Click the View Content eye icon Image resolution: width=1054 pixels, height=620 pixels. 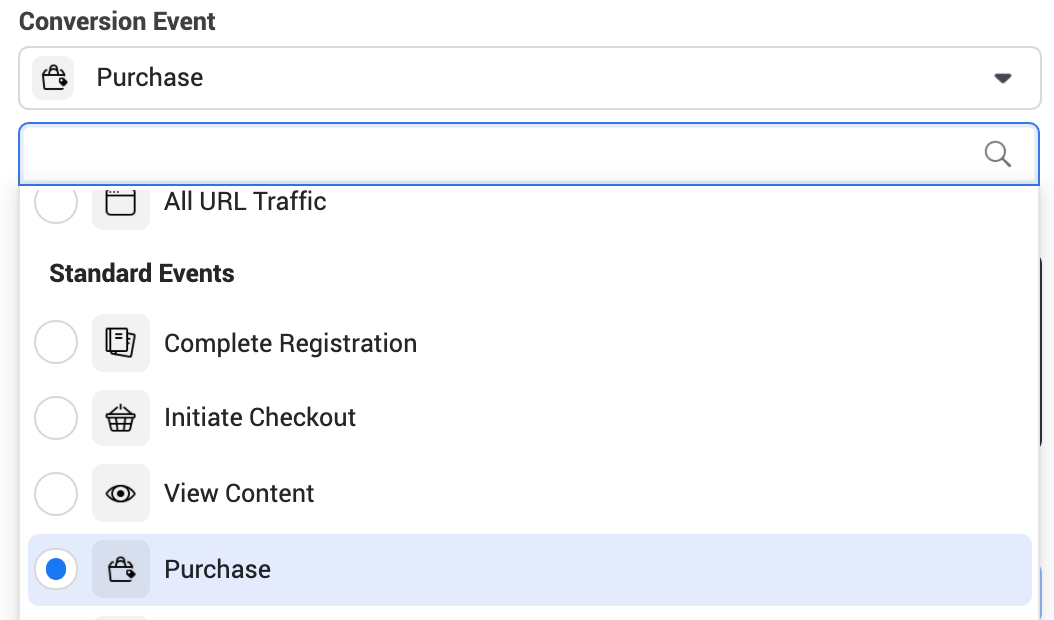click(121, 493)
